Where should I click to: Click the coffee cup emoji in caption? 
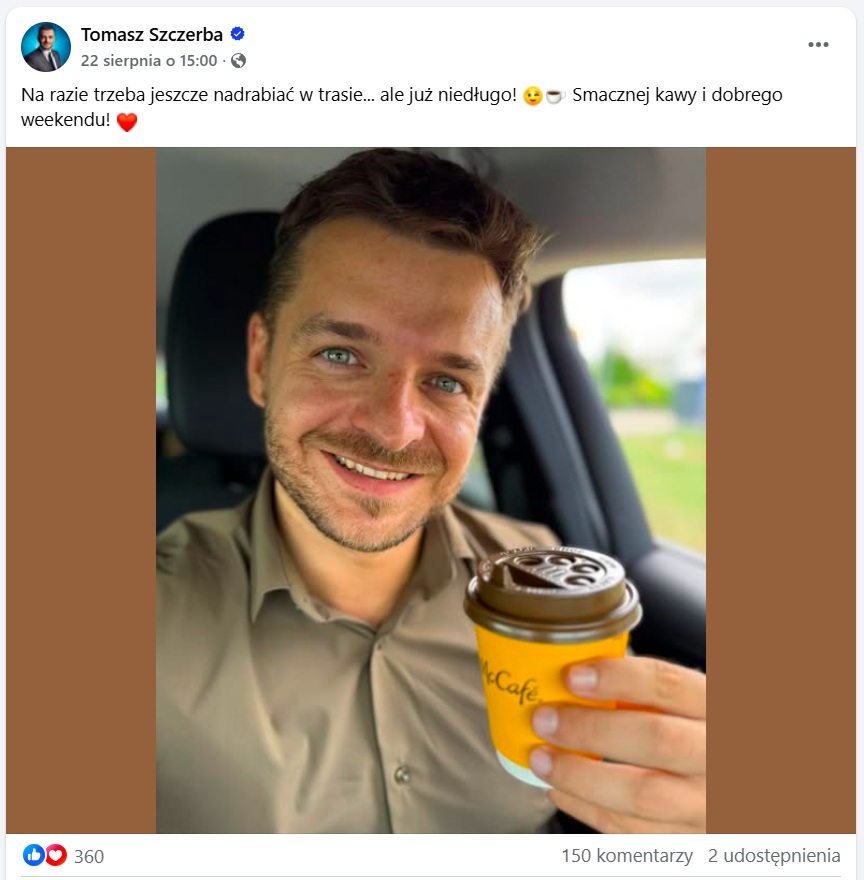point(555,96)
